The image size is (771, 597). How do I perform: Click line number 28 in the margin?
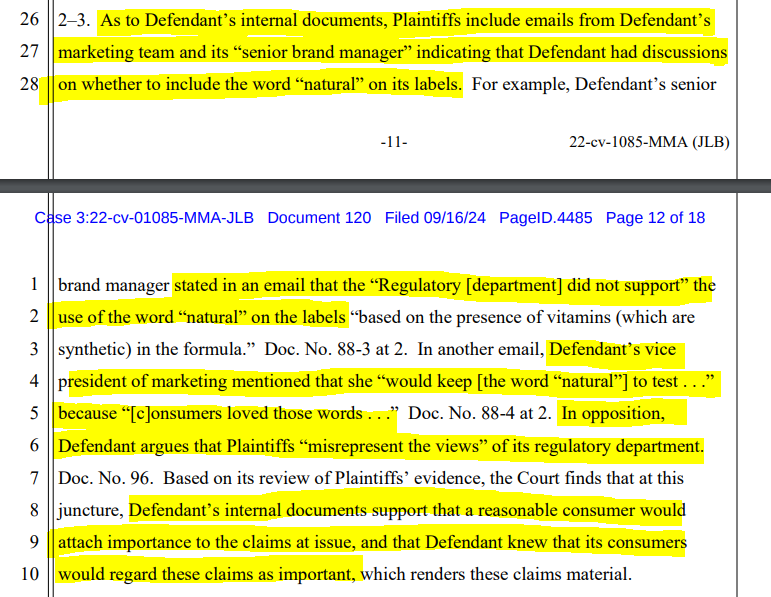click(x=29, y=84)
